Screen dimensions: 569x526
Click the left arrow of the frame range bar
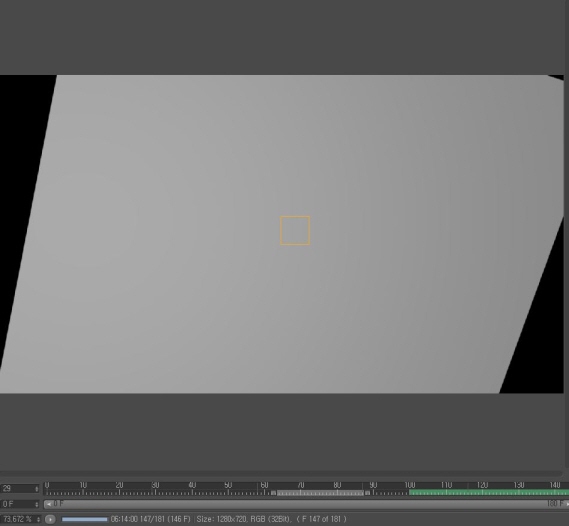point(48,504)
